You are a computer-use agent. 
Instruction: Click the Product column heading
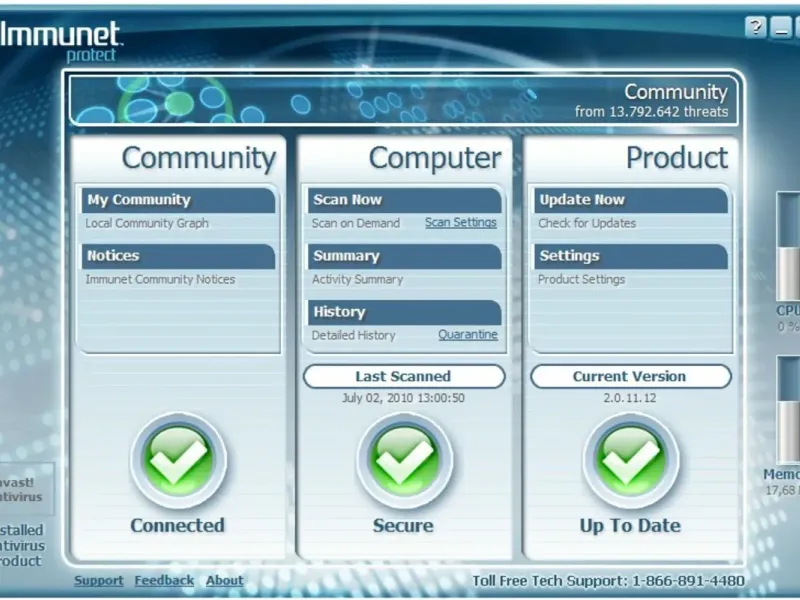click(677, 158)
